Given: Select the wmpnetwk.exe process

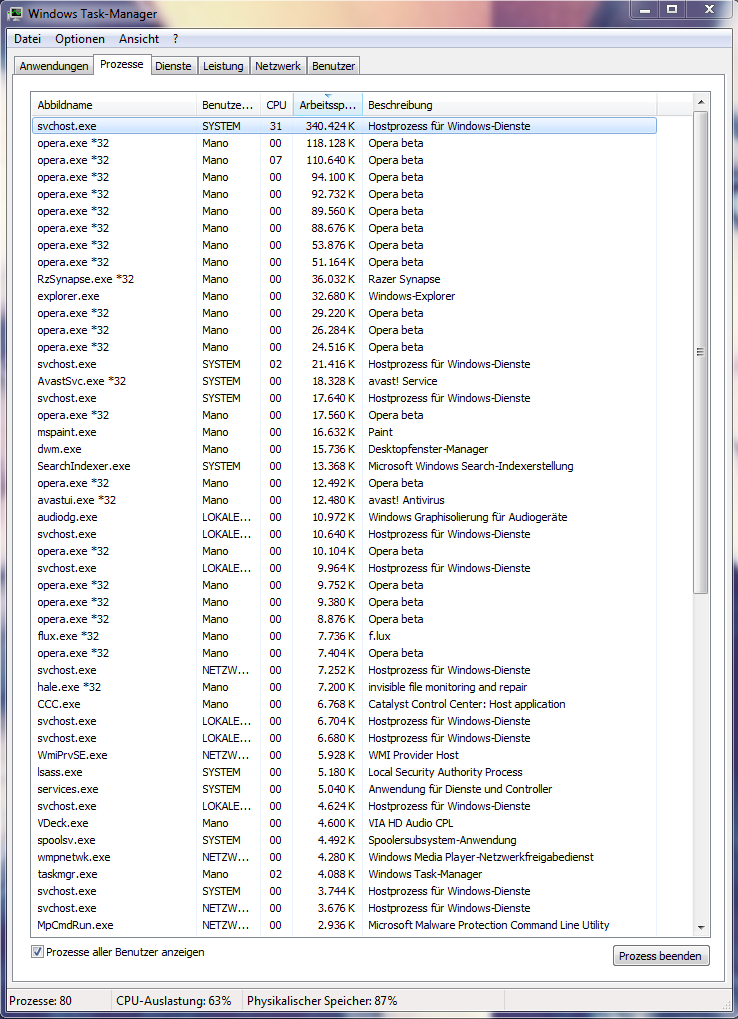Looking at the screenshot, I should 344,857.
